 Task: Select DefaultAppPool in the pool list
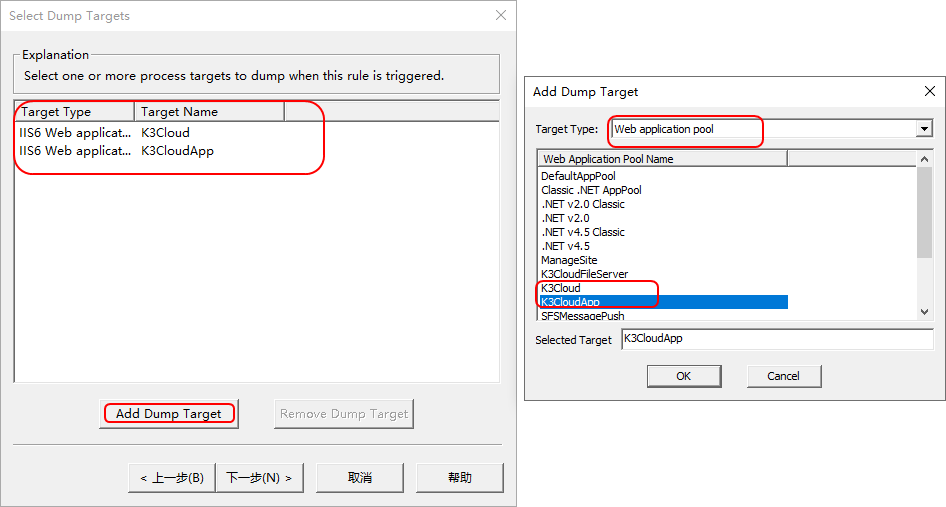(x=579, y=176)
